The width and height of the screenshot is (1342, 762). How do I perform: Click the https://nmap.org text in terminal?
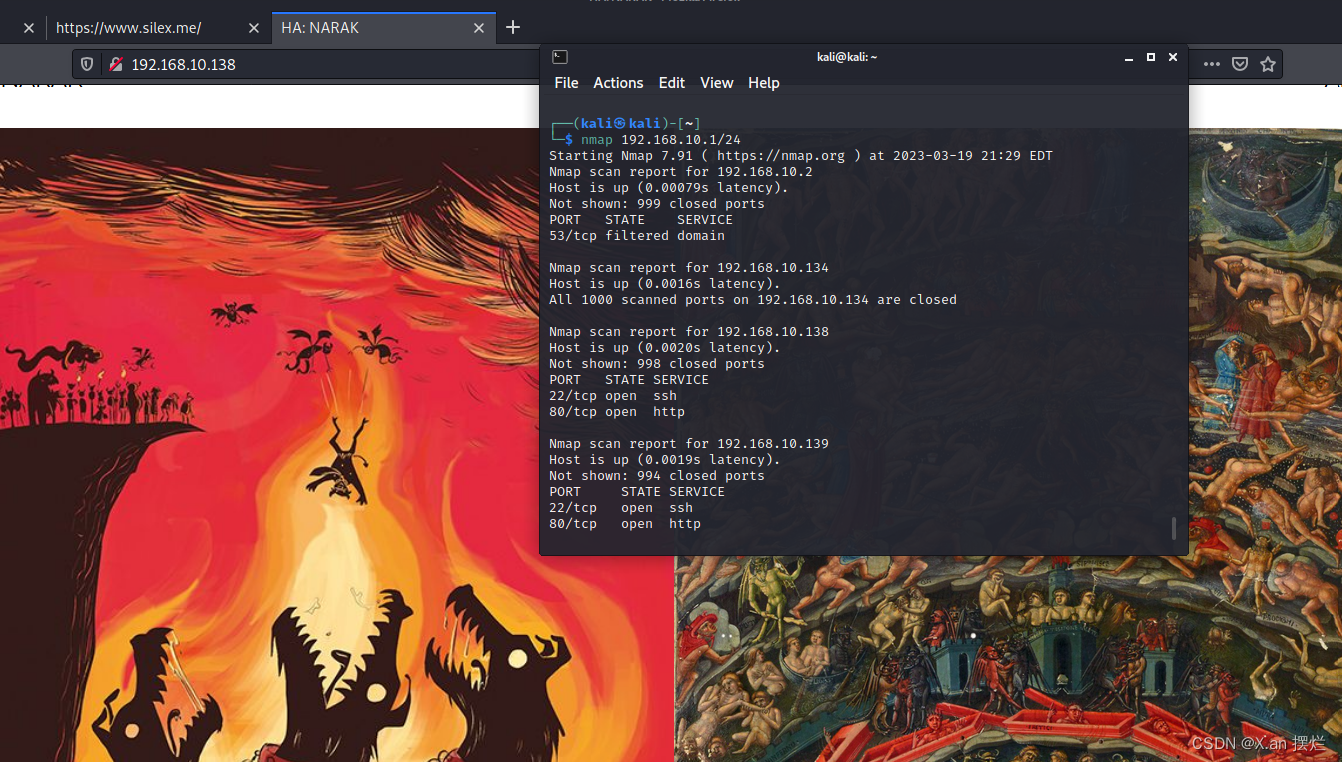coord(781,156)
